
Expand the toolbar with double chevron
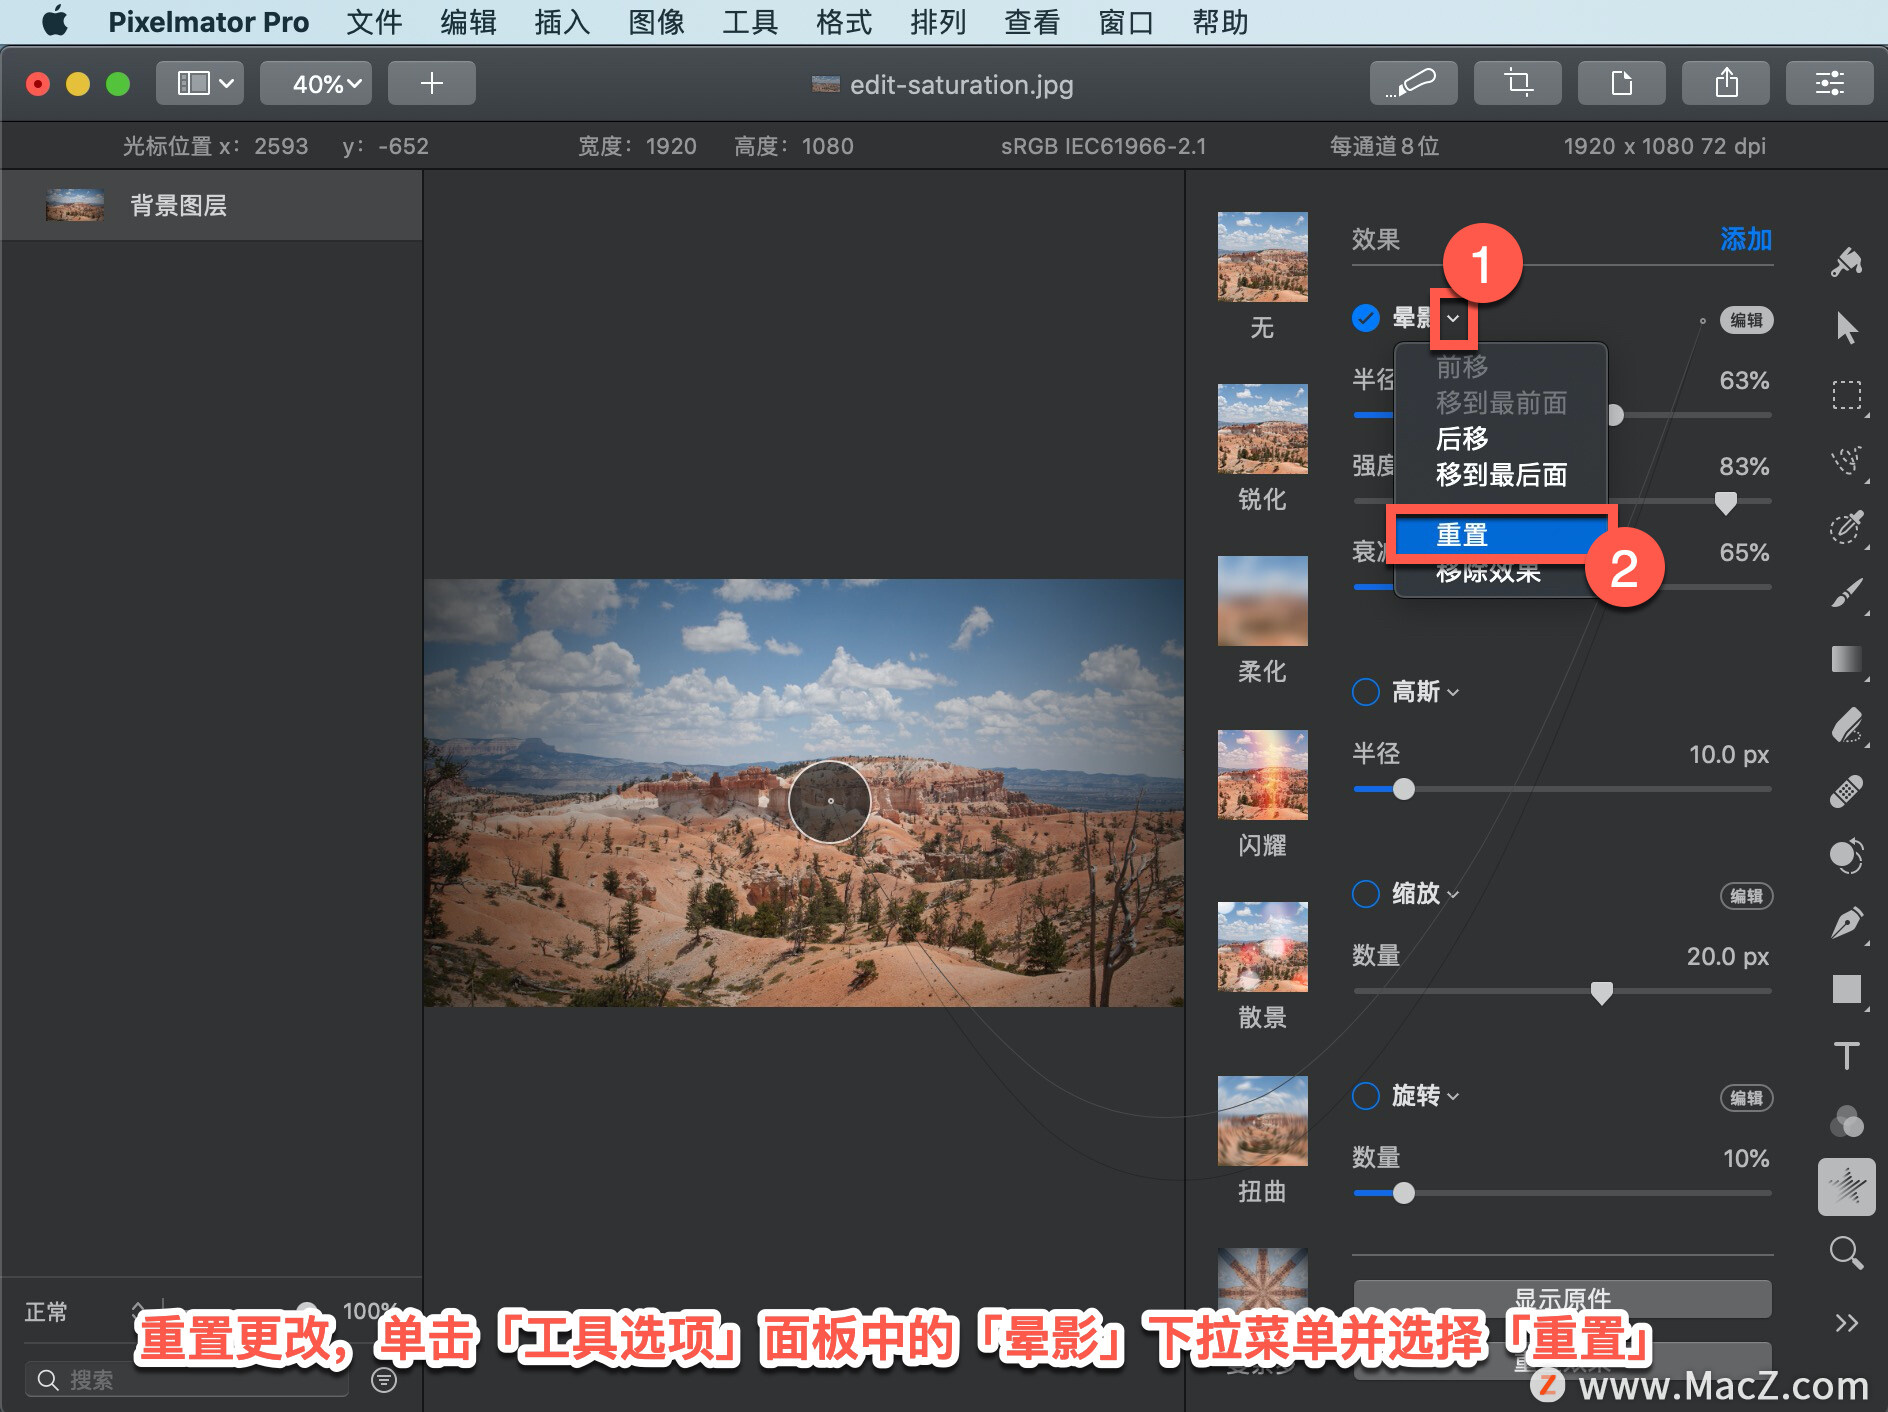coord(1846,1323)
